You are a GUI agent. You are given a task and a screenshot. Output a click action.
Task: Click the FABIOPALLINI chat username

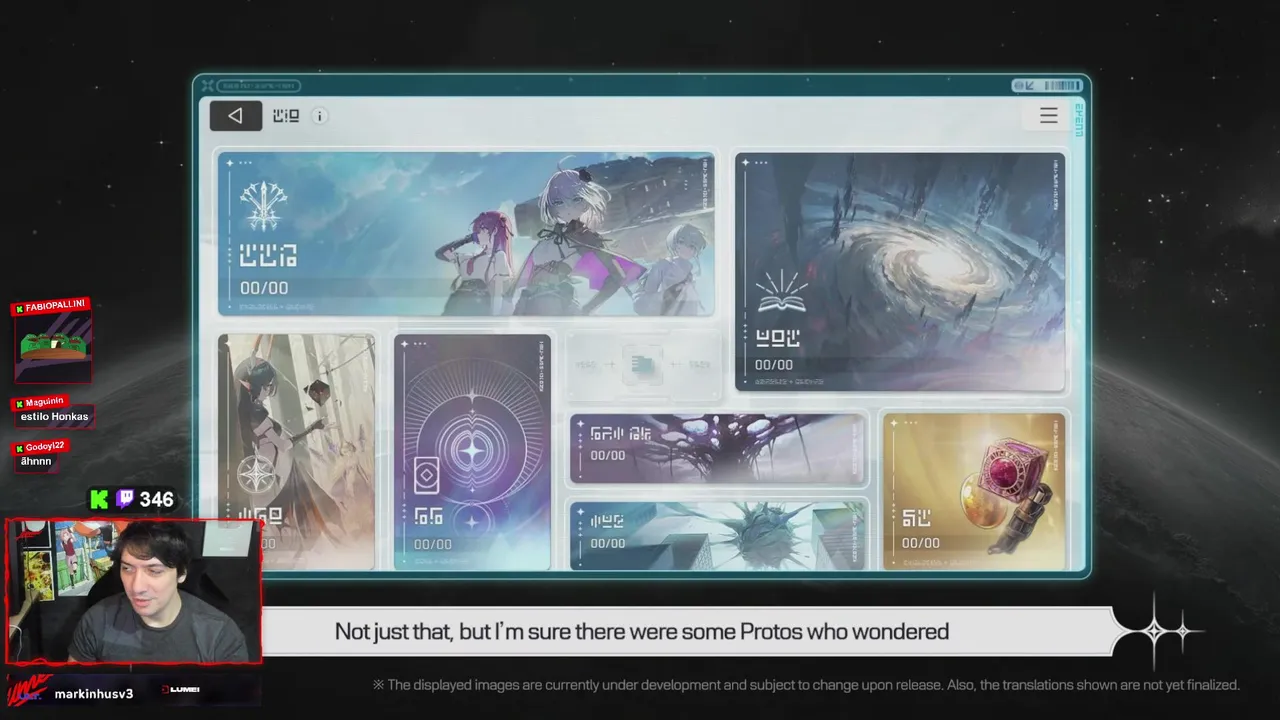tap(56, 305)
